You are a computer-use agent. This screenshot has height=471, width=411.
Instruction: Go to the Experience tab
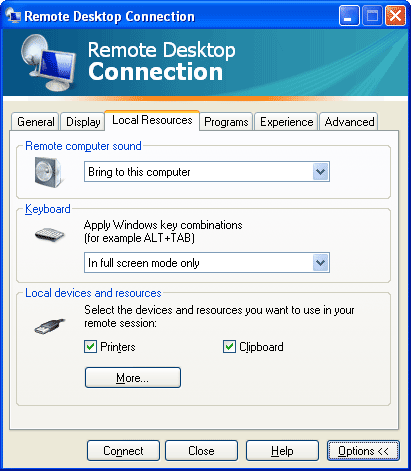point(286,122)
